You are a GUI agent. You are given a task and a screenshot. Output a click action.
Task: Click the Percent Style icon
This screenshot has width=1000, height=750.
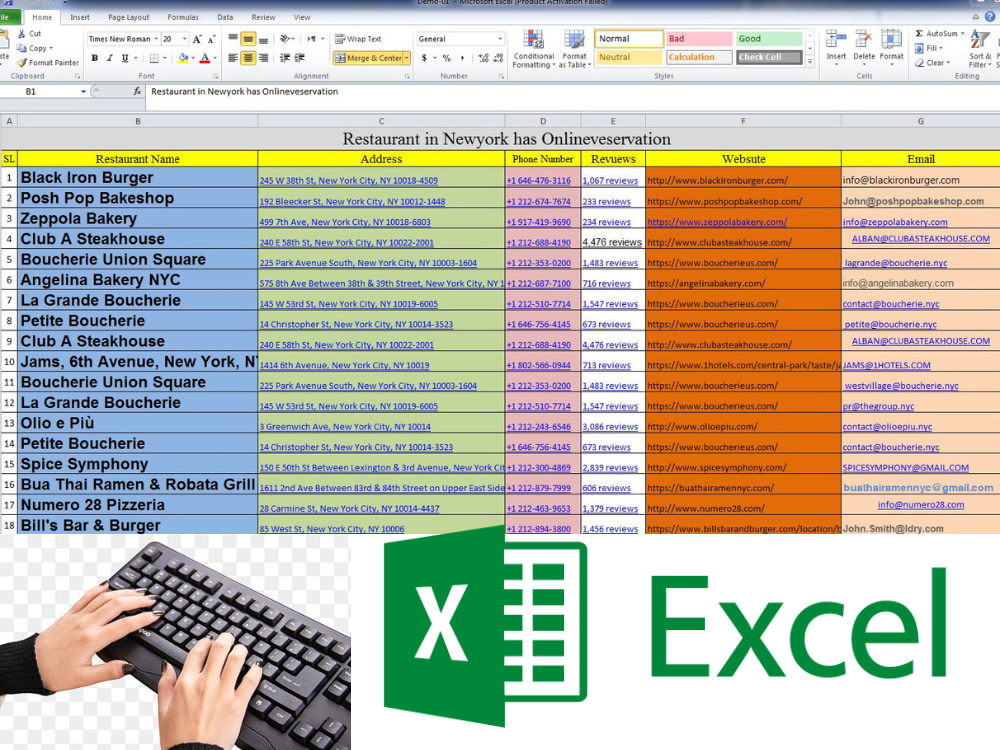446,58
